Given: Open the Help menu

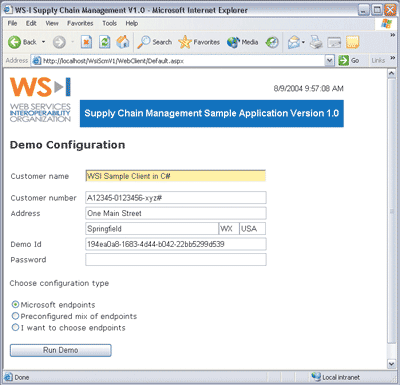Looking at the screenshot, I should point(132,23).
